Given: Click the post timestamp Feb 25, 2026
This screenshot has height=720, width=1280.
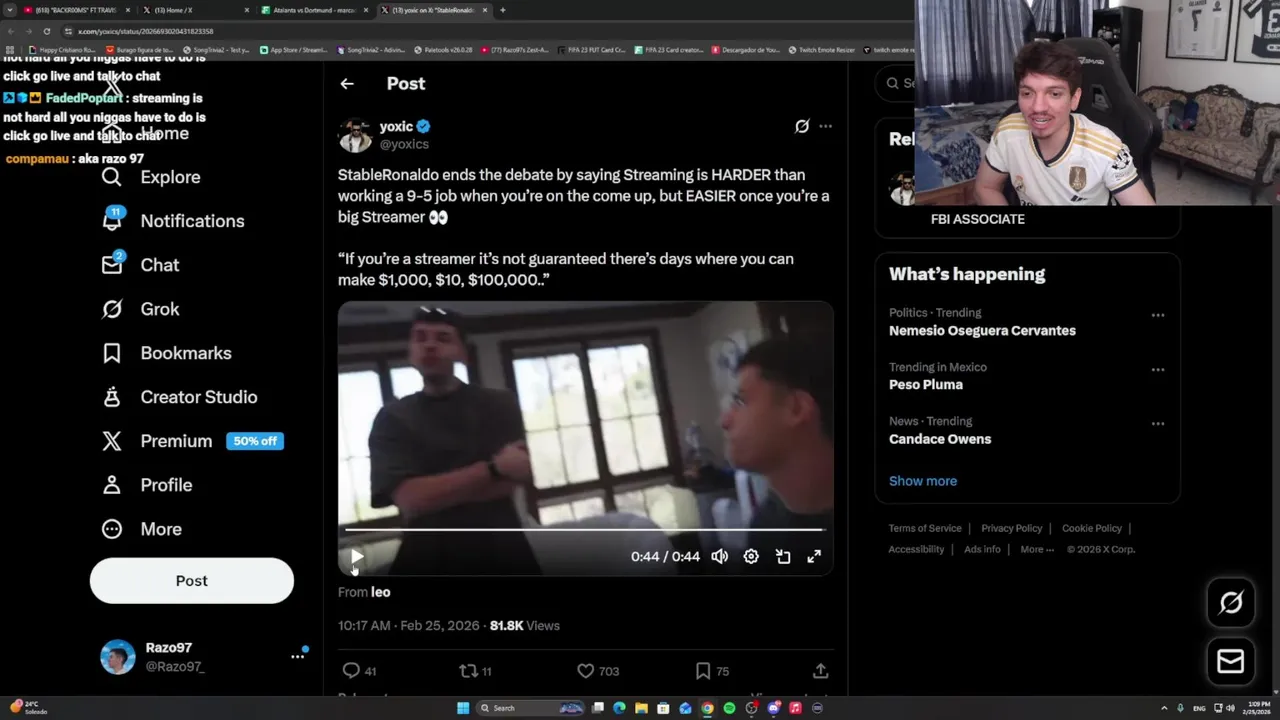Looking at the screenshot, I should (x=409, y=626).
